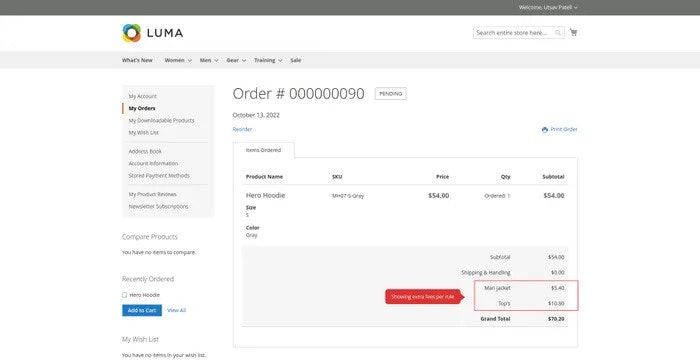Click the Recently Ordered heading
Screen dimensions: 700x360
coord(148,279)
